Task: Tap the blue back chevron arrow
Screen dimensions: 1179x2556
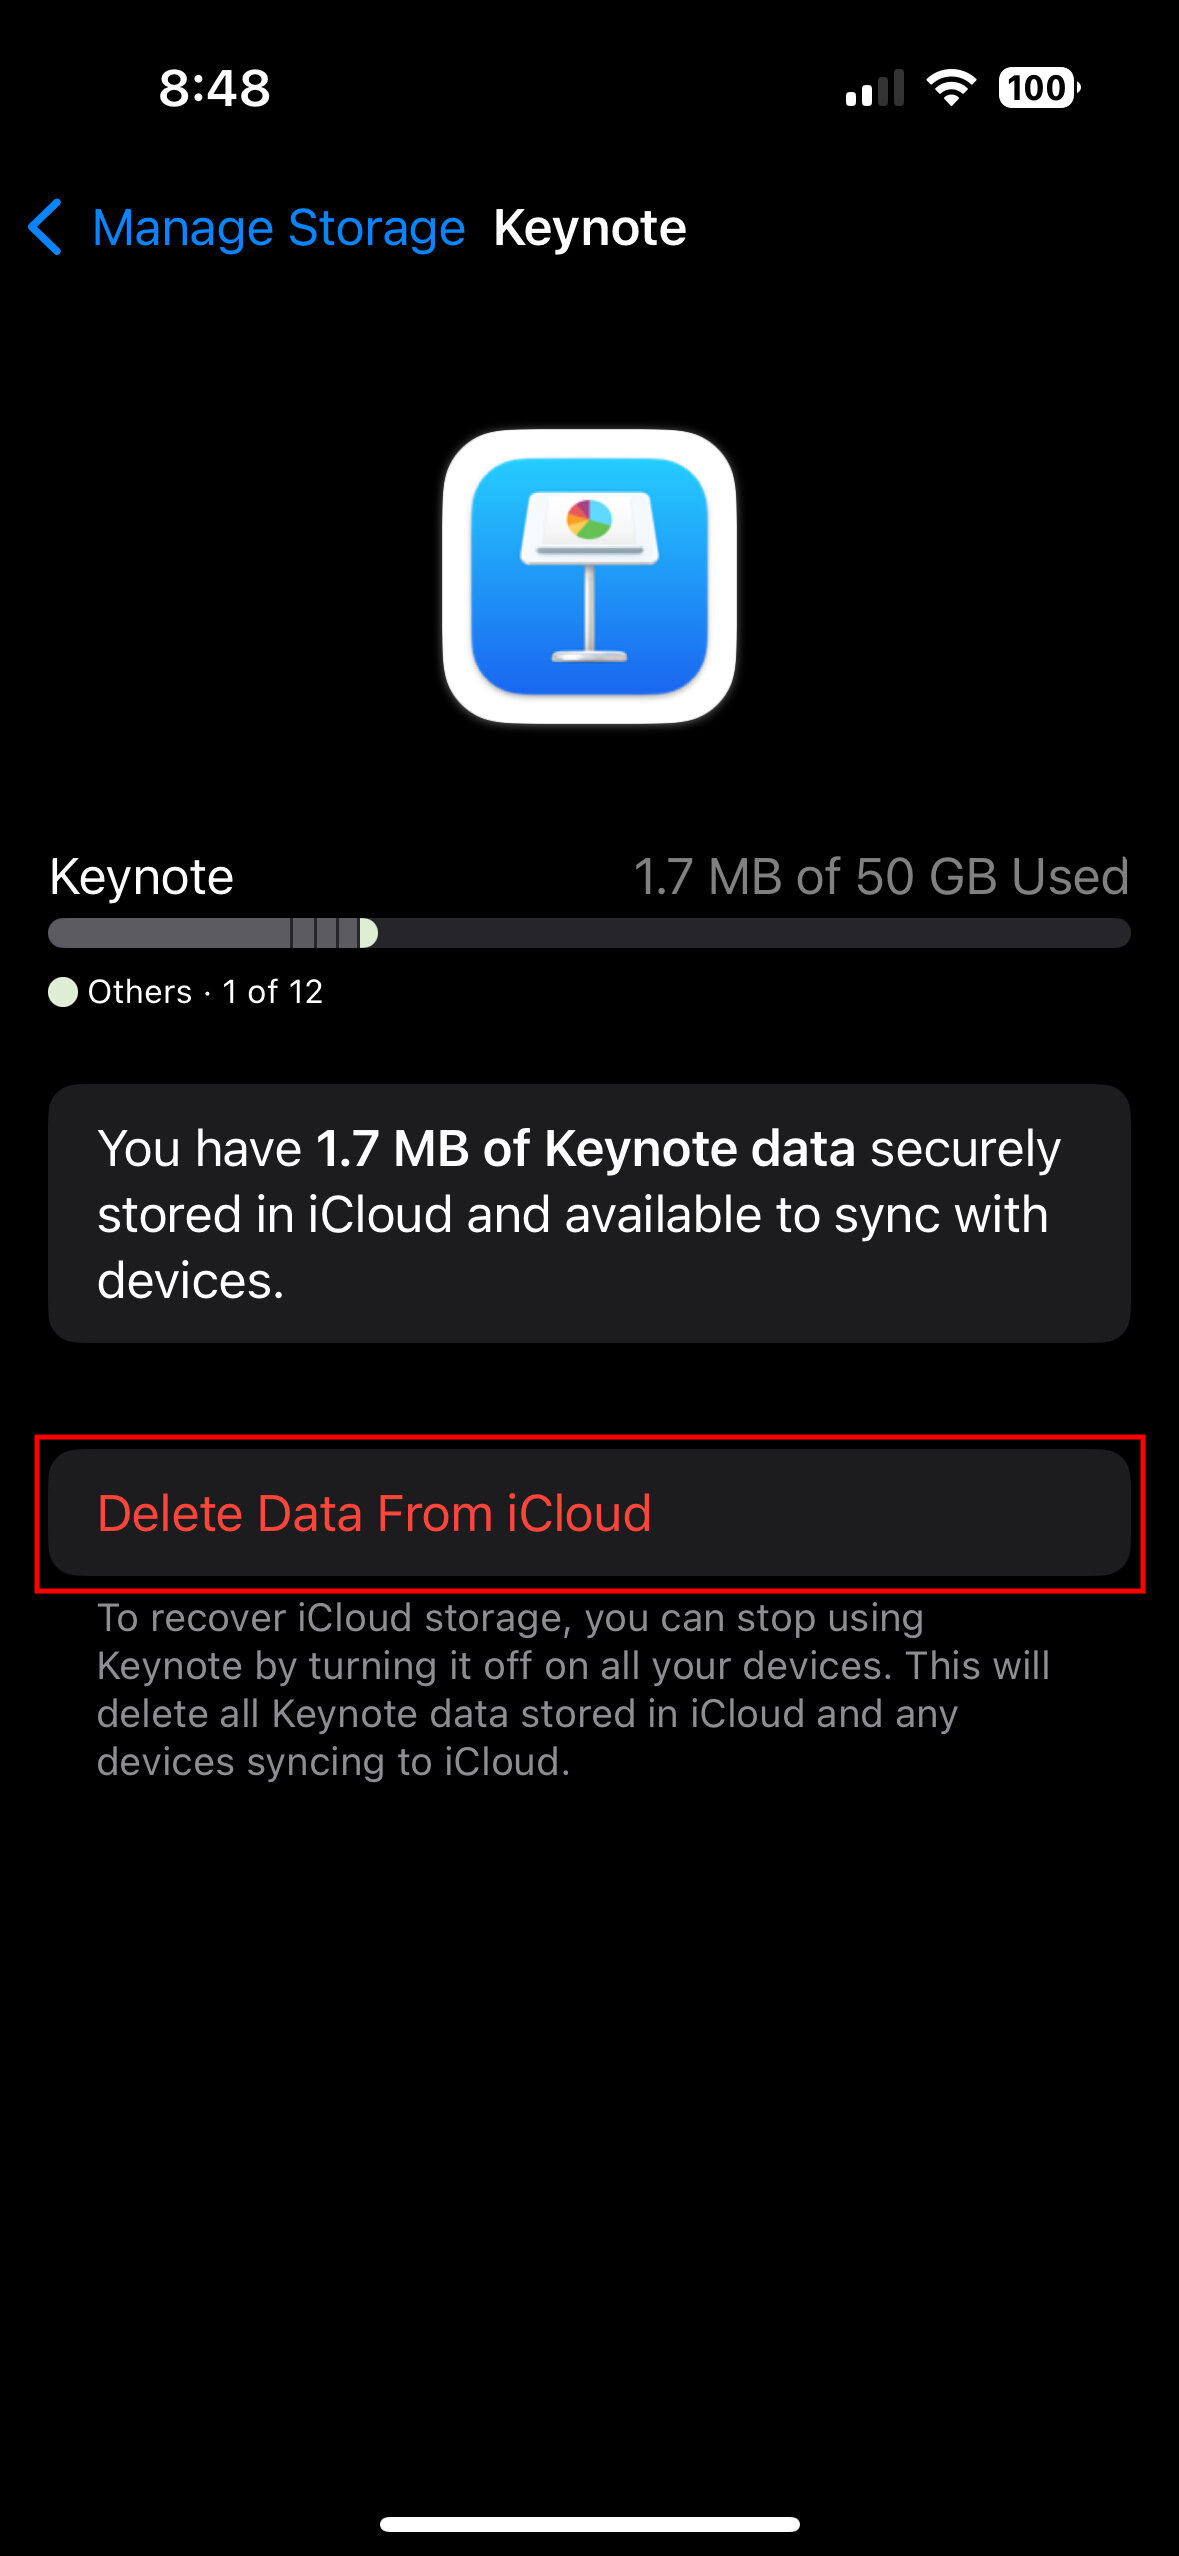Action: [46, 227]
